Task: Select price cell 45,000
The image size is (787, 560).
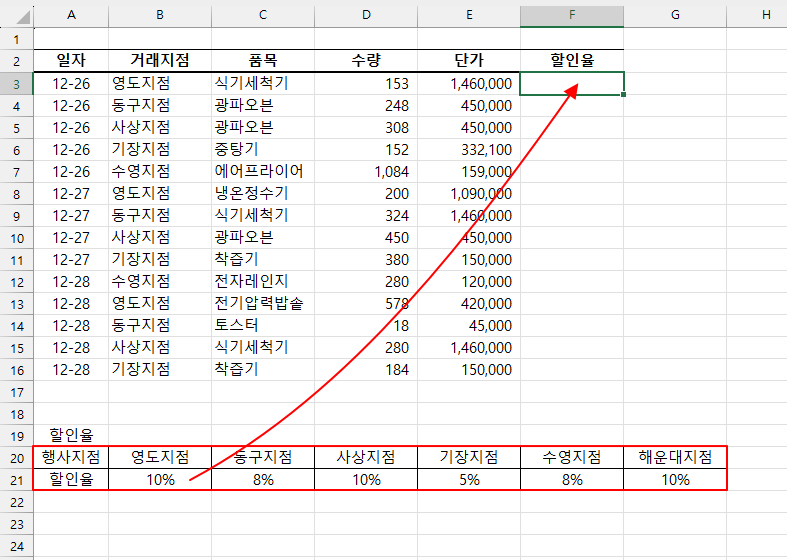Action: click(x=469, y=326)
